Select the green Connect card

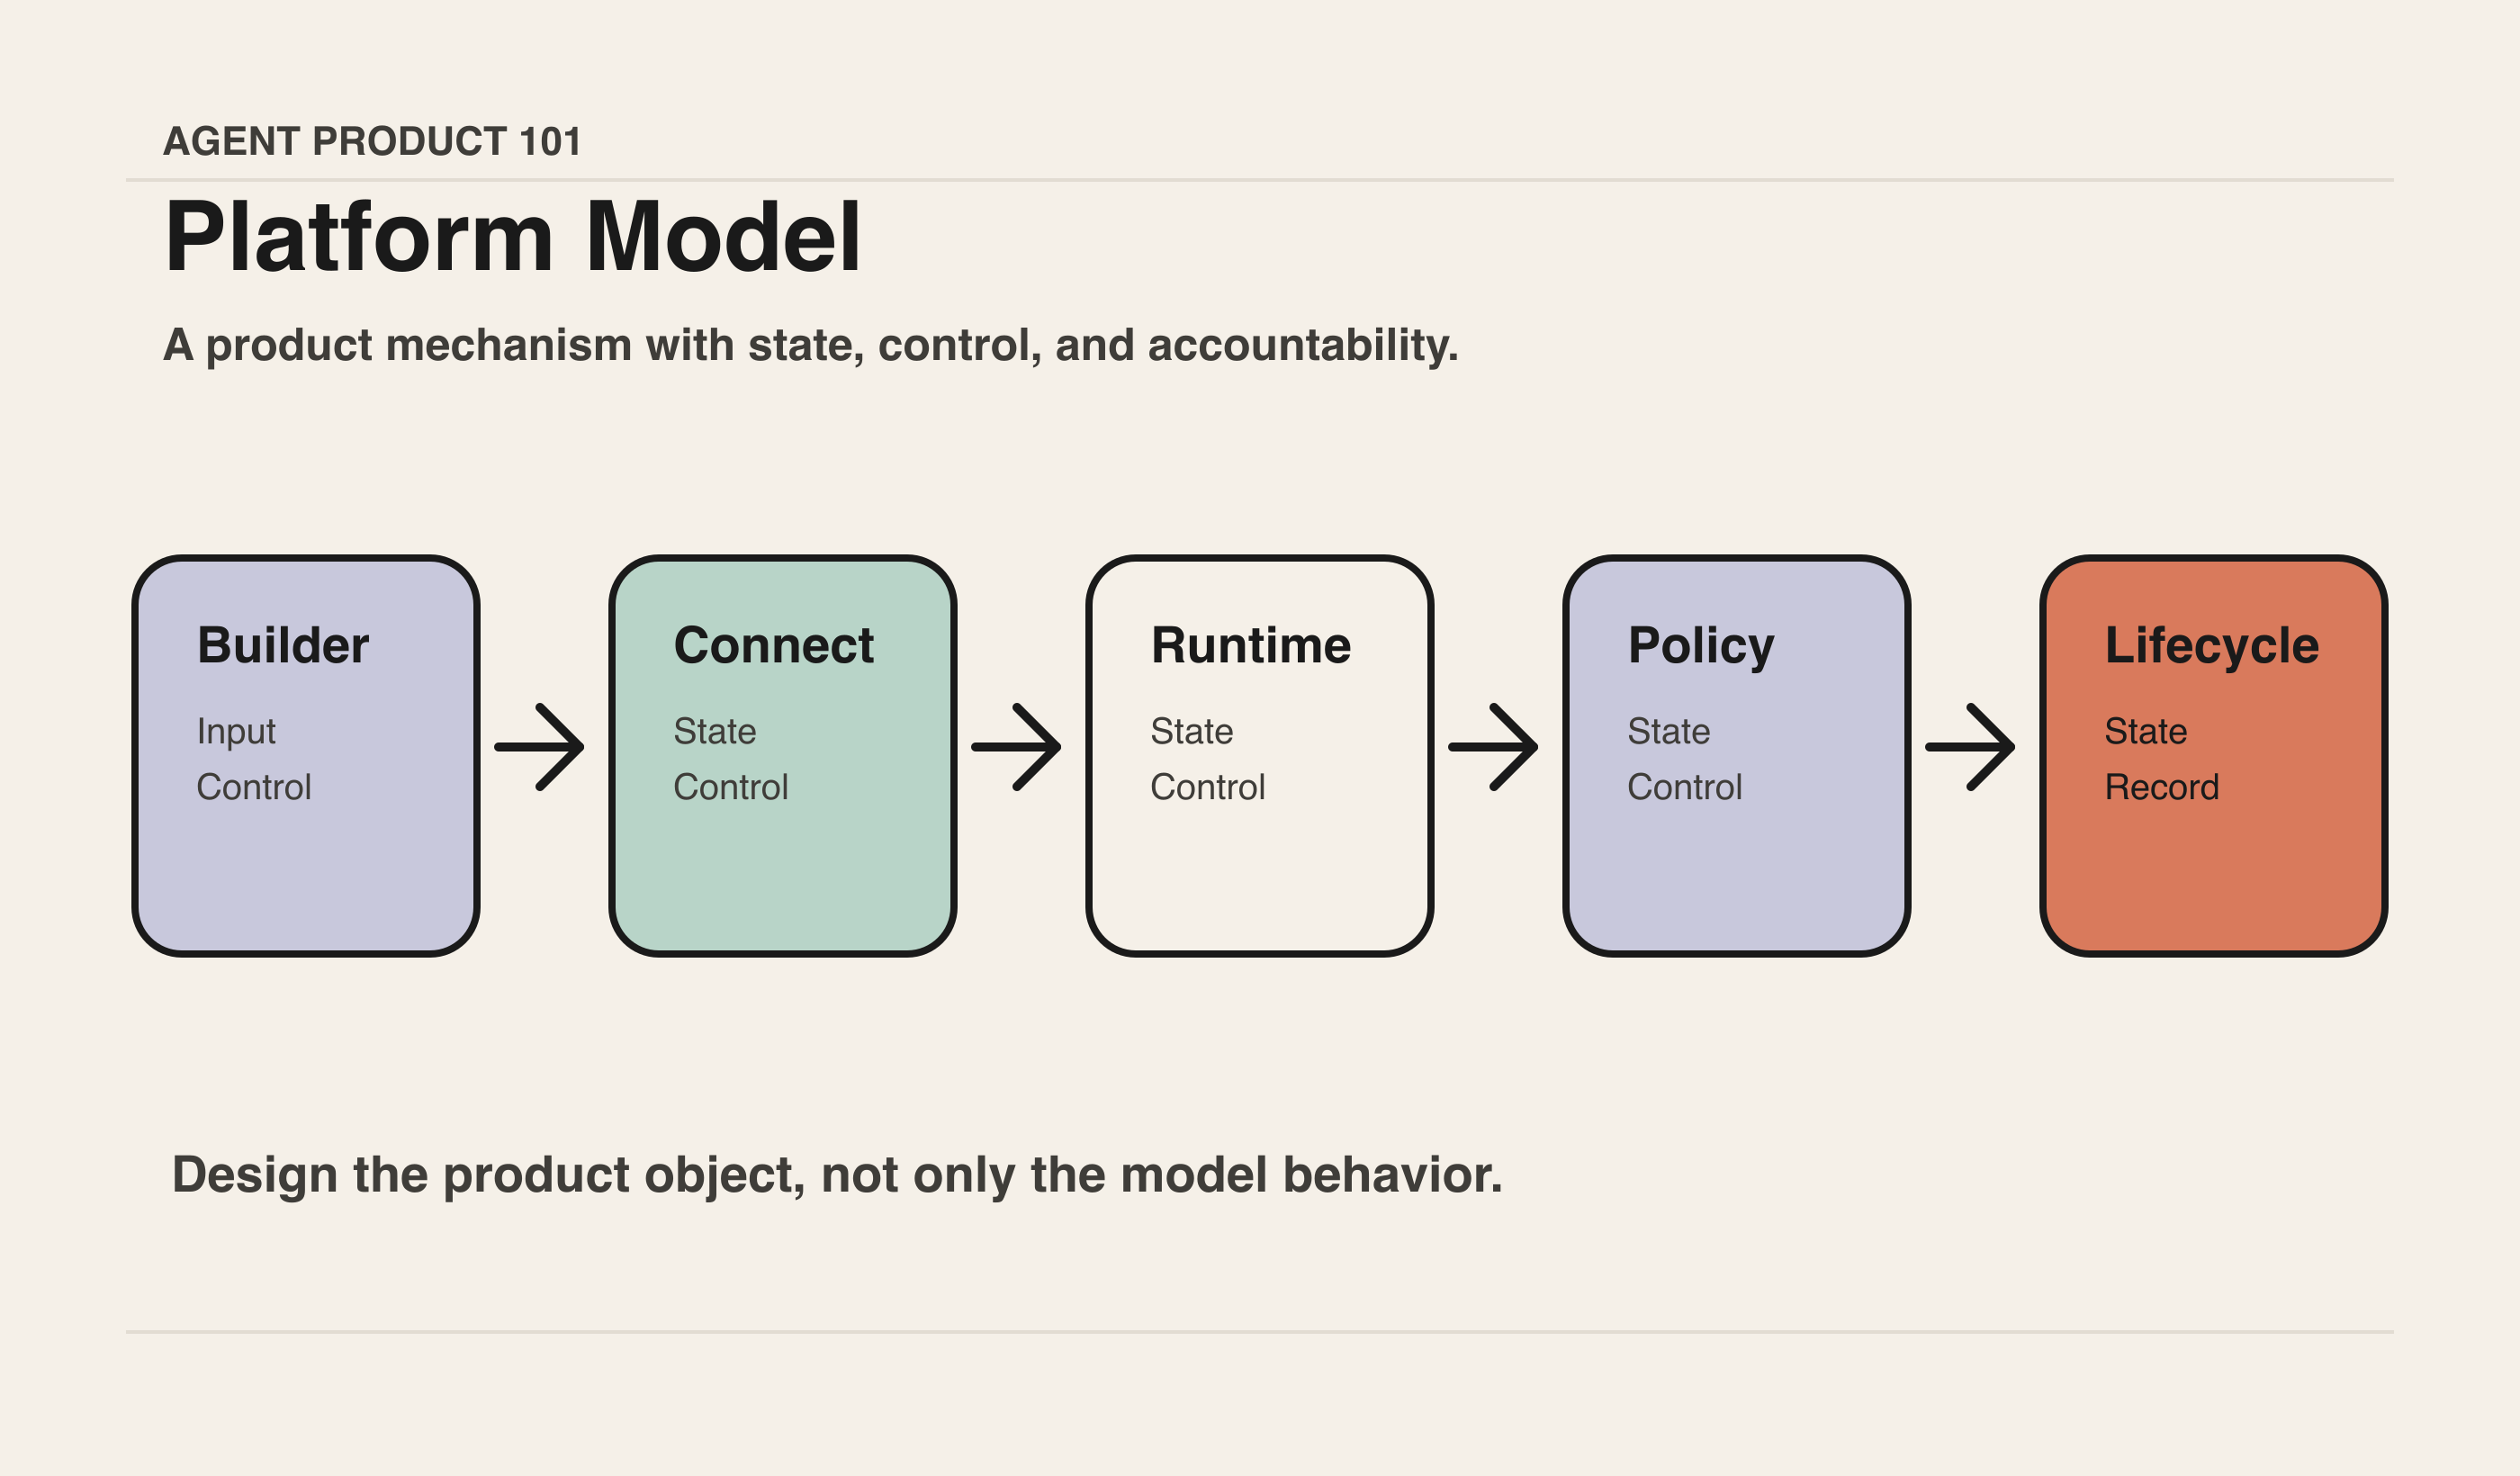click(783, 756)
